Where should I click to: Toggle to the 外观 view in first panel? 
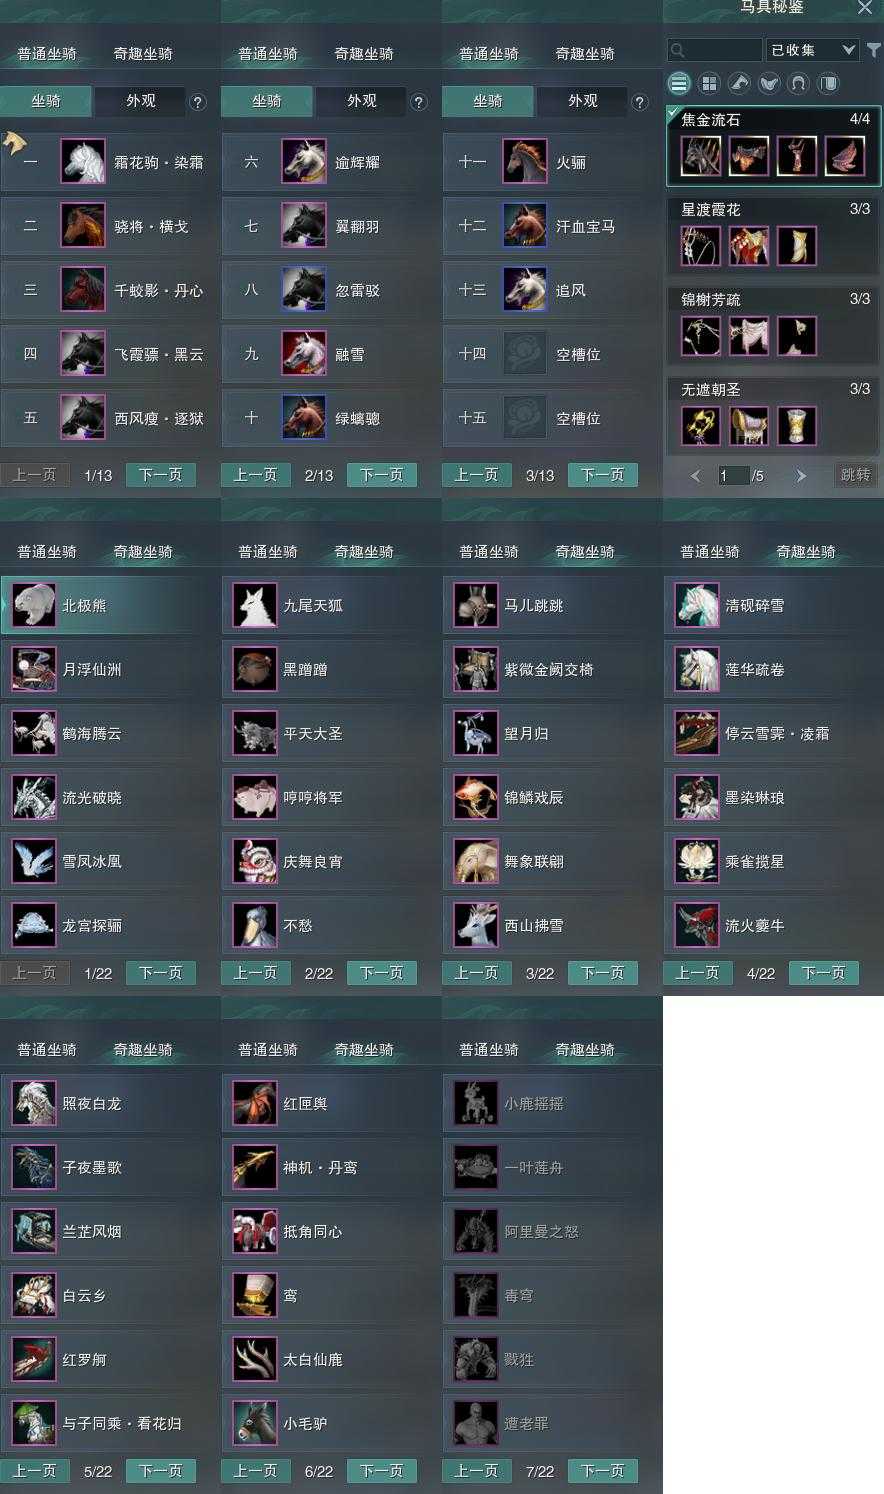point(141,101)
